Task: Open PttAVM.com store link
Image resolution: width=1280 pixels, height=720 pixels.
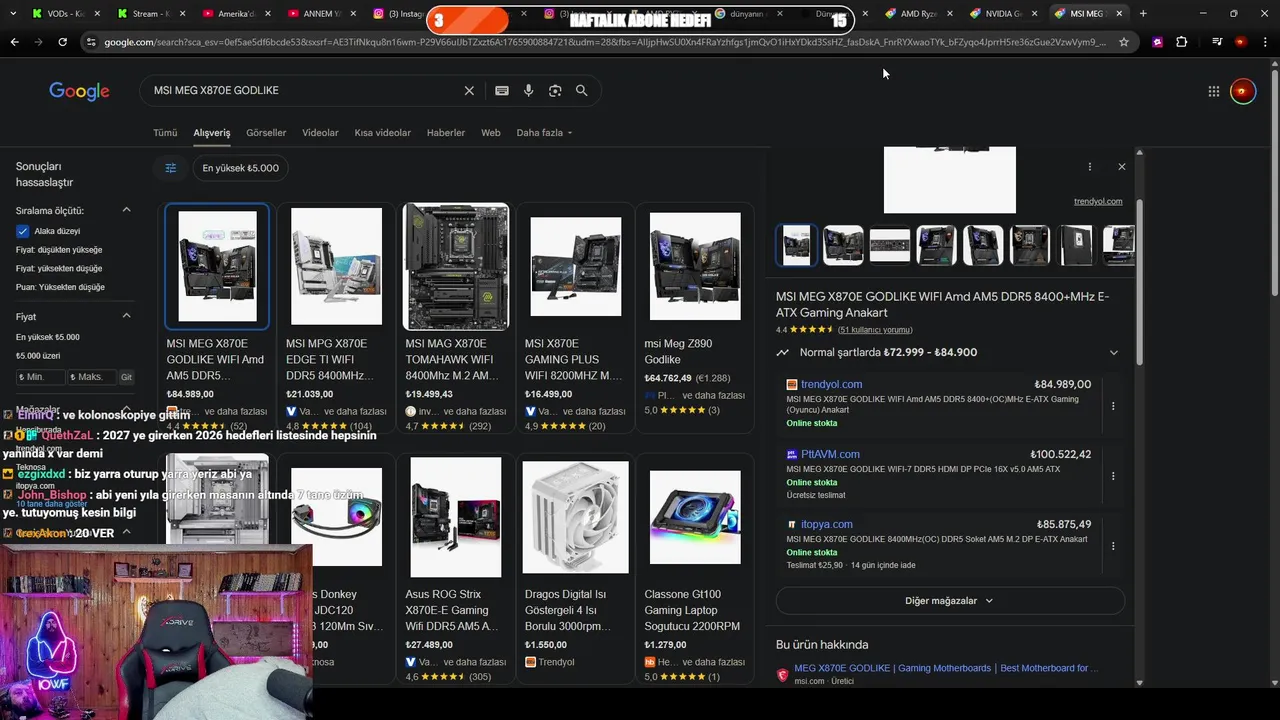Action: 830,454
